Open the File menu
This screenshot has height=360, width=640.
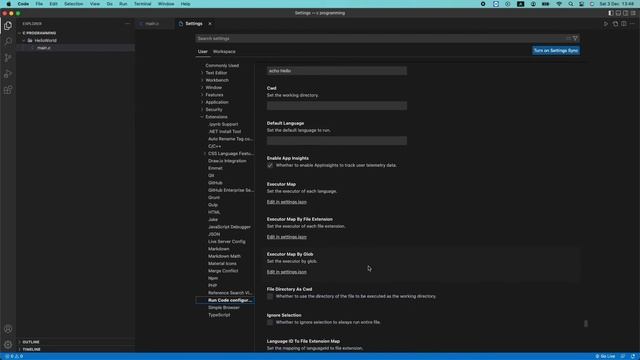point(39,4)
